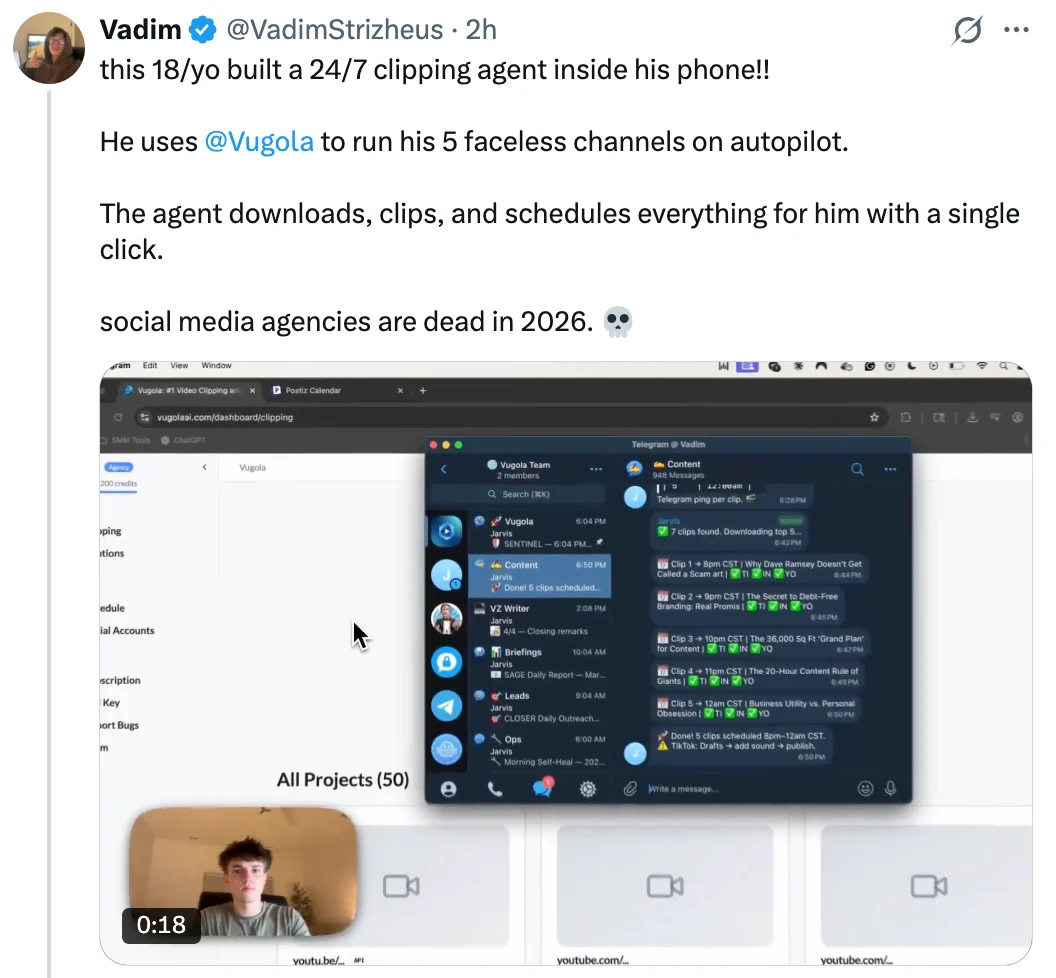Open @VadimStrizheus handle link
Screen dimensions: 1056x978
[x=335, y=30]
